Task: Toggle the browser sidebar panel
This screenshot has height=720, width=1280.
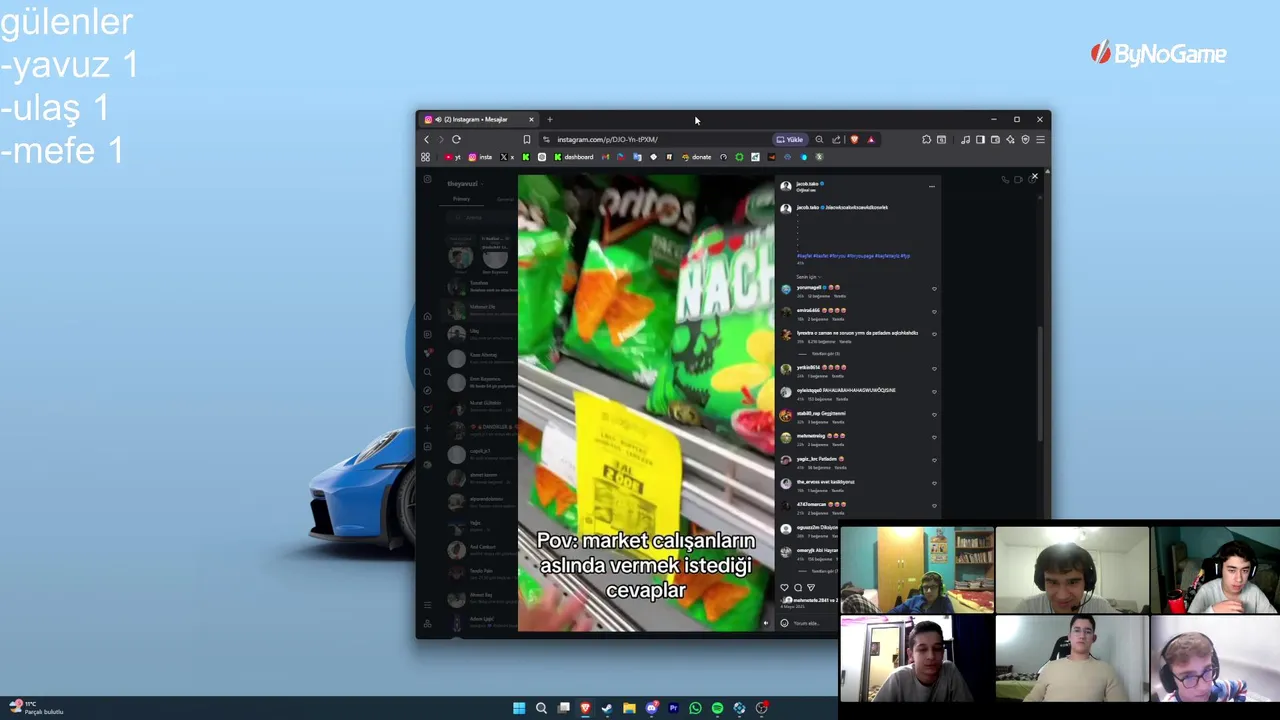Action: pos(980,139)
